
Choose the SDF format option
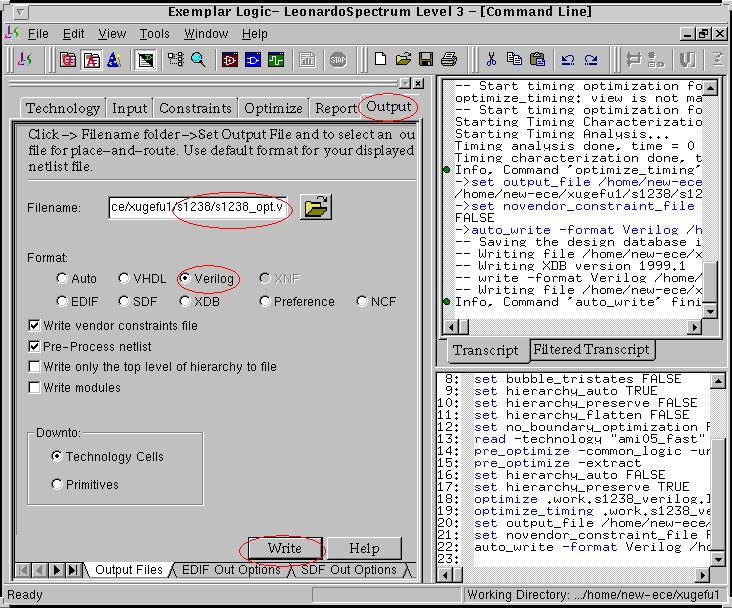tap(123, 301)
